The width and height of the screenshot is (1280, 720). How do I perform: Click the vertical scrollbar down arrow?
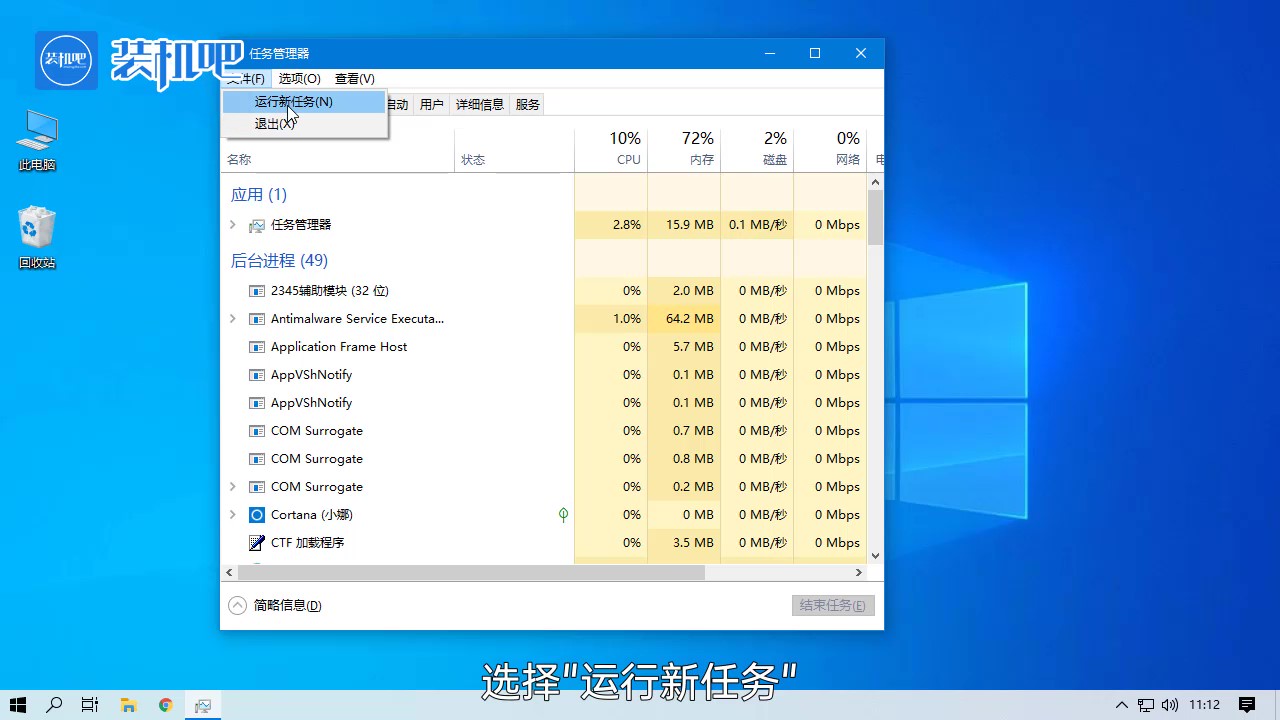(875, 556)
